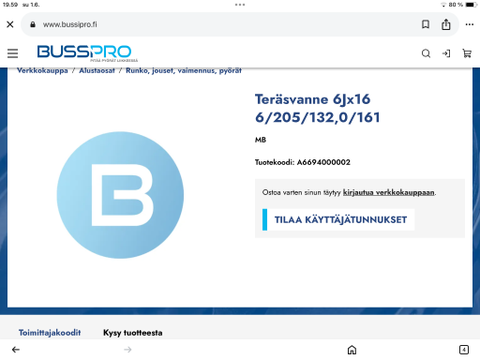This screenshot has height=360, width=480.
Task: Switch to the Toimittajakoodit tab
Action: click(50, 333)
